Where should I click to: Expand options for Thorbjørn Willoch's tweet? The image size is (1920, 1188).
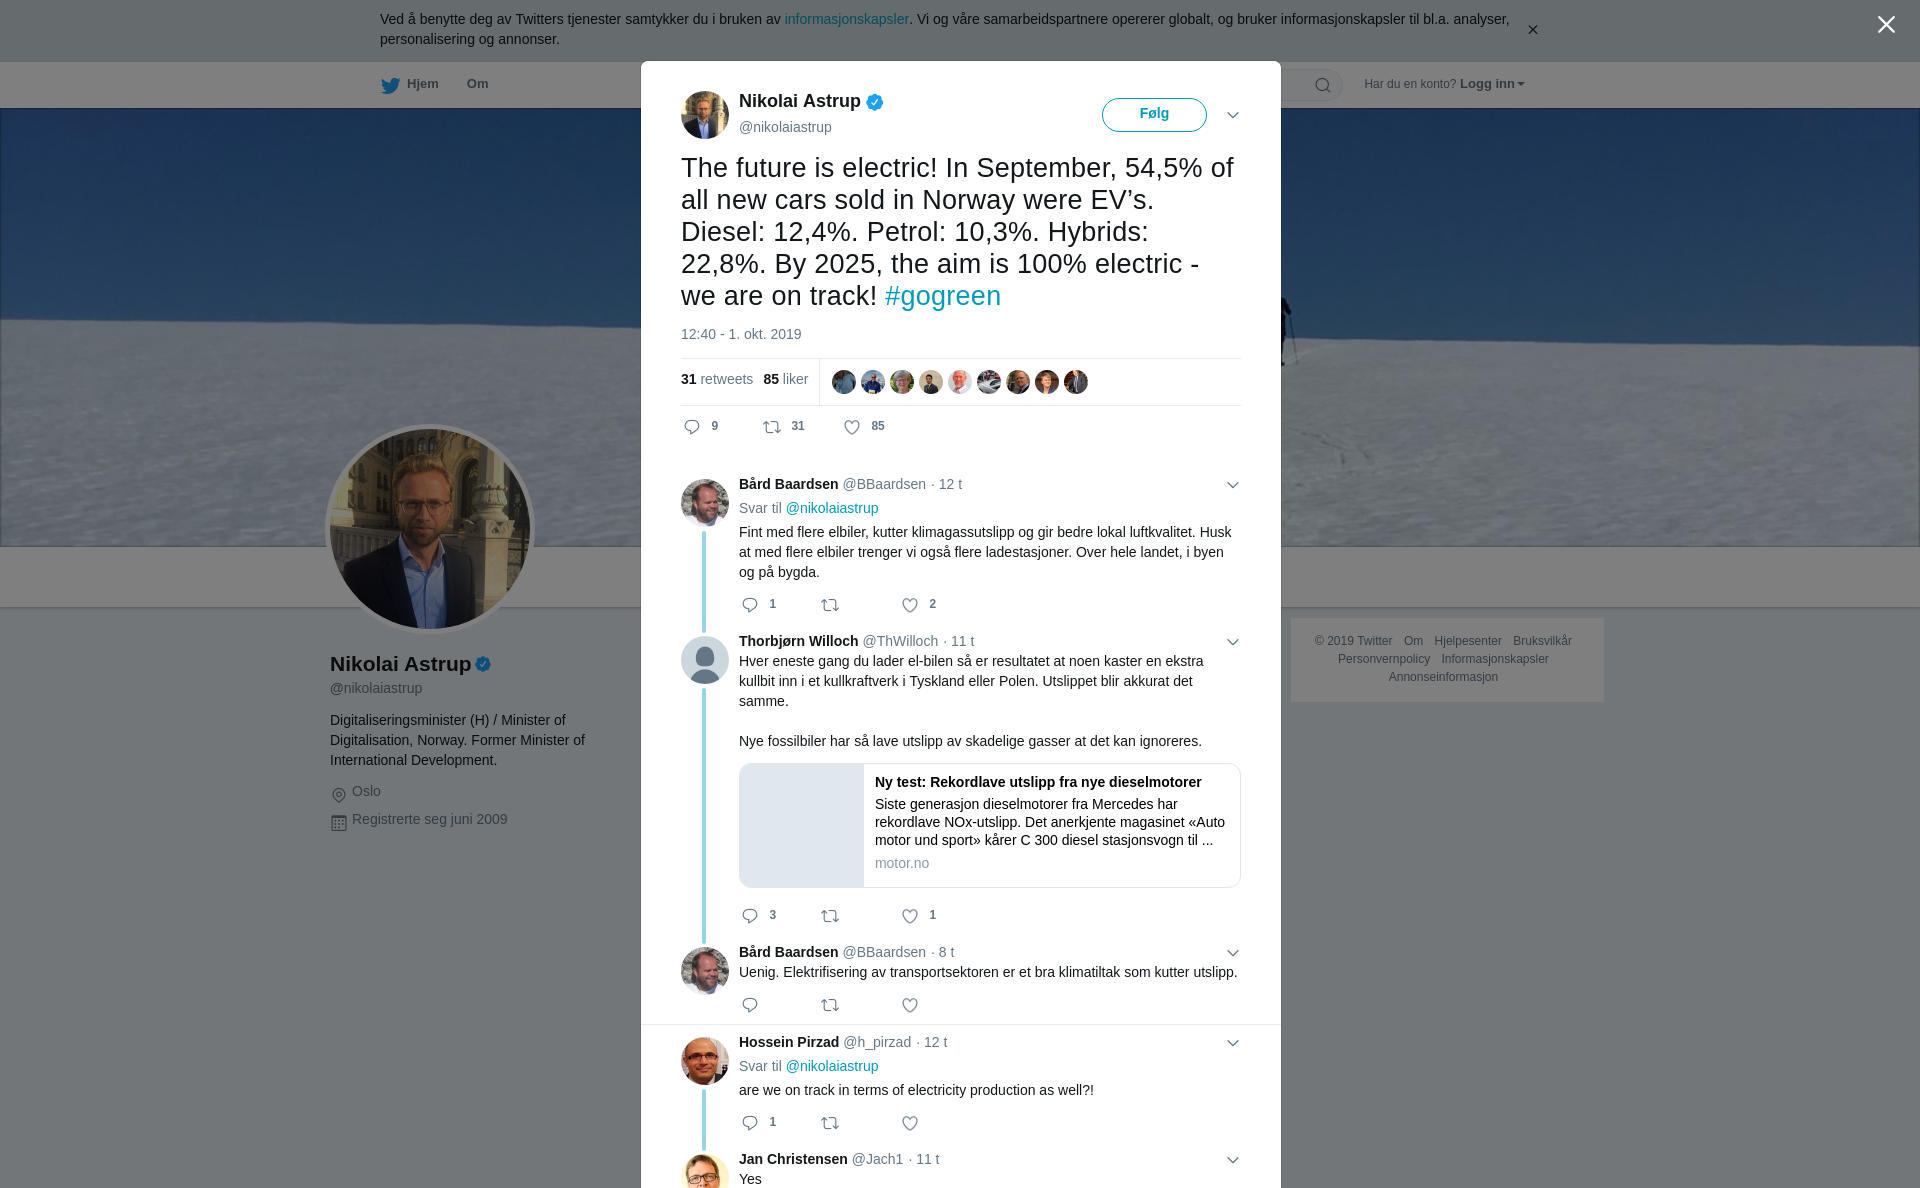[x=1233, y=642]
